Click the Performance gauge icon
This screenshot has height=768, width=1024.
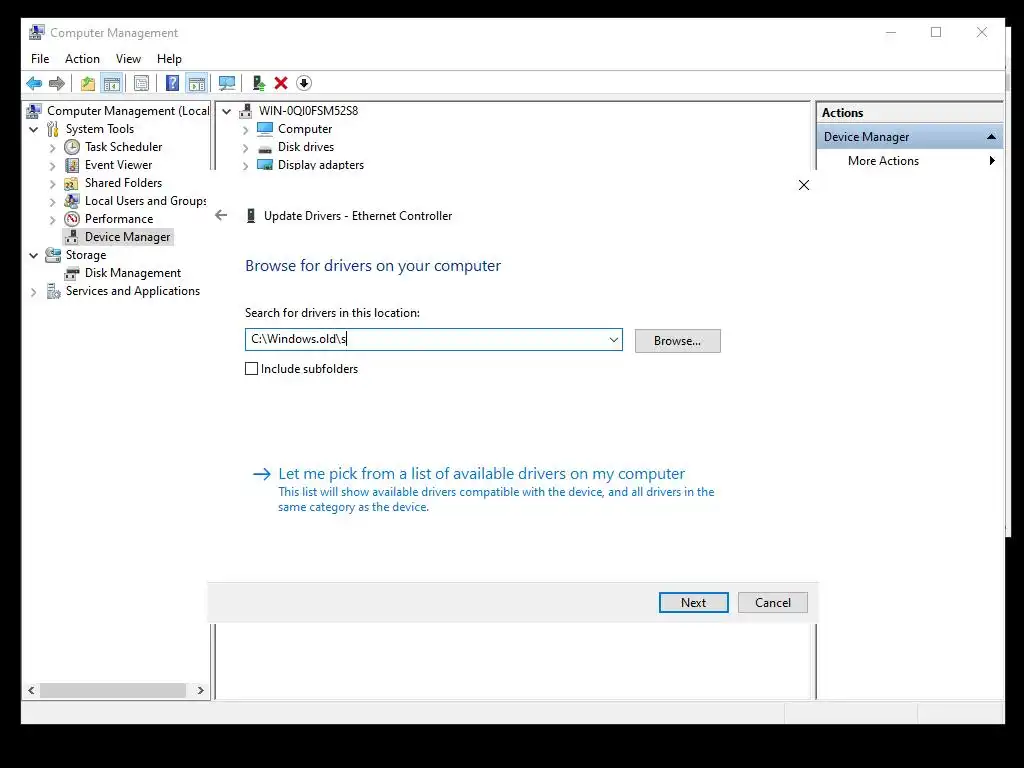(x=72, y=219)
